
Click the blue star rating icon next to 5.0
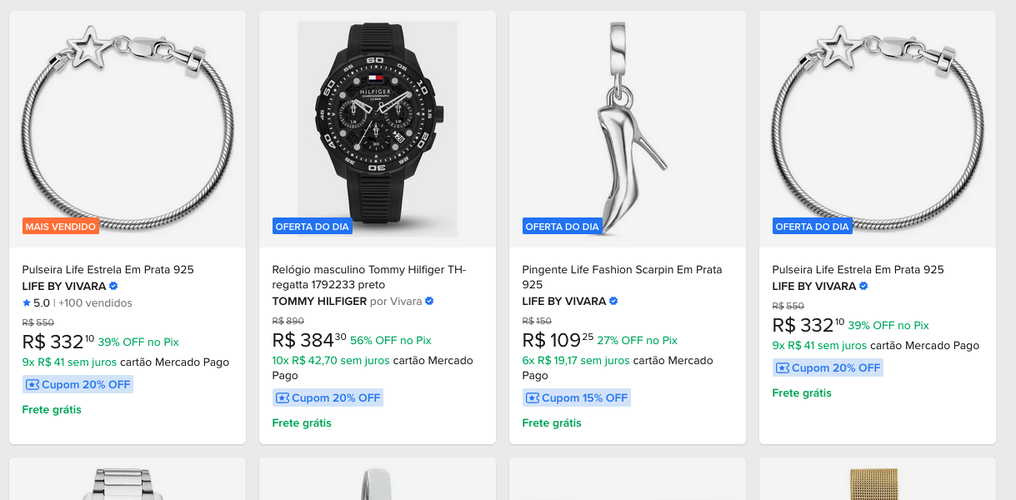pos(27,302)
